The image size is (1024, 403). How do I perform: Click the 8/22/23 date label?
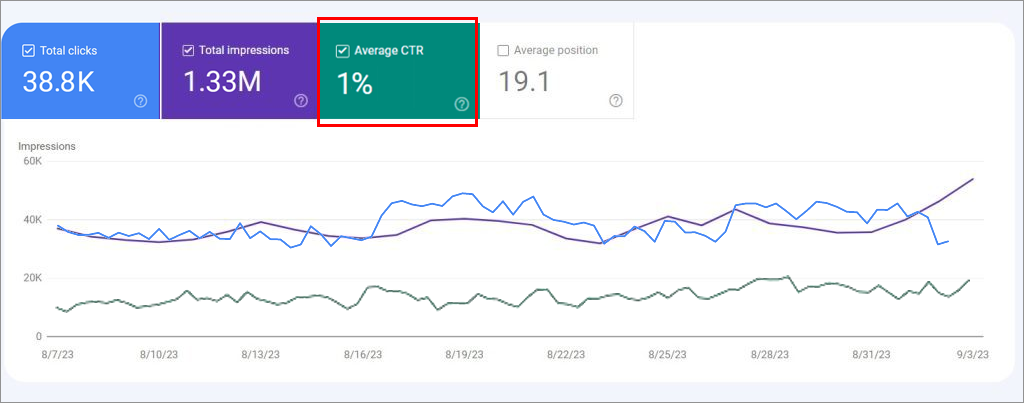(566, 355)
